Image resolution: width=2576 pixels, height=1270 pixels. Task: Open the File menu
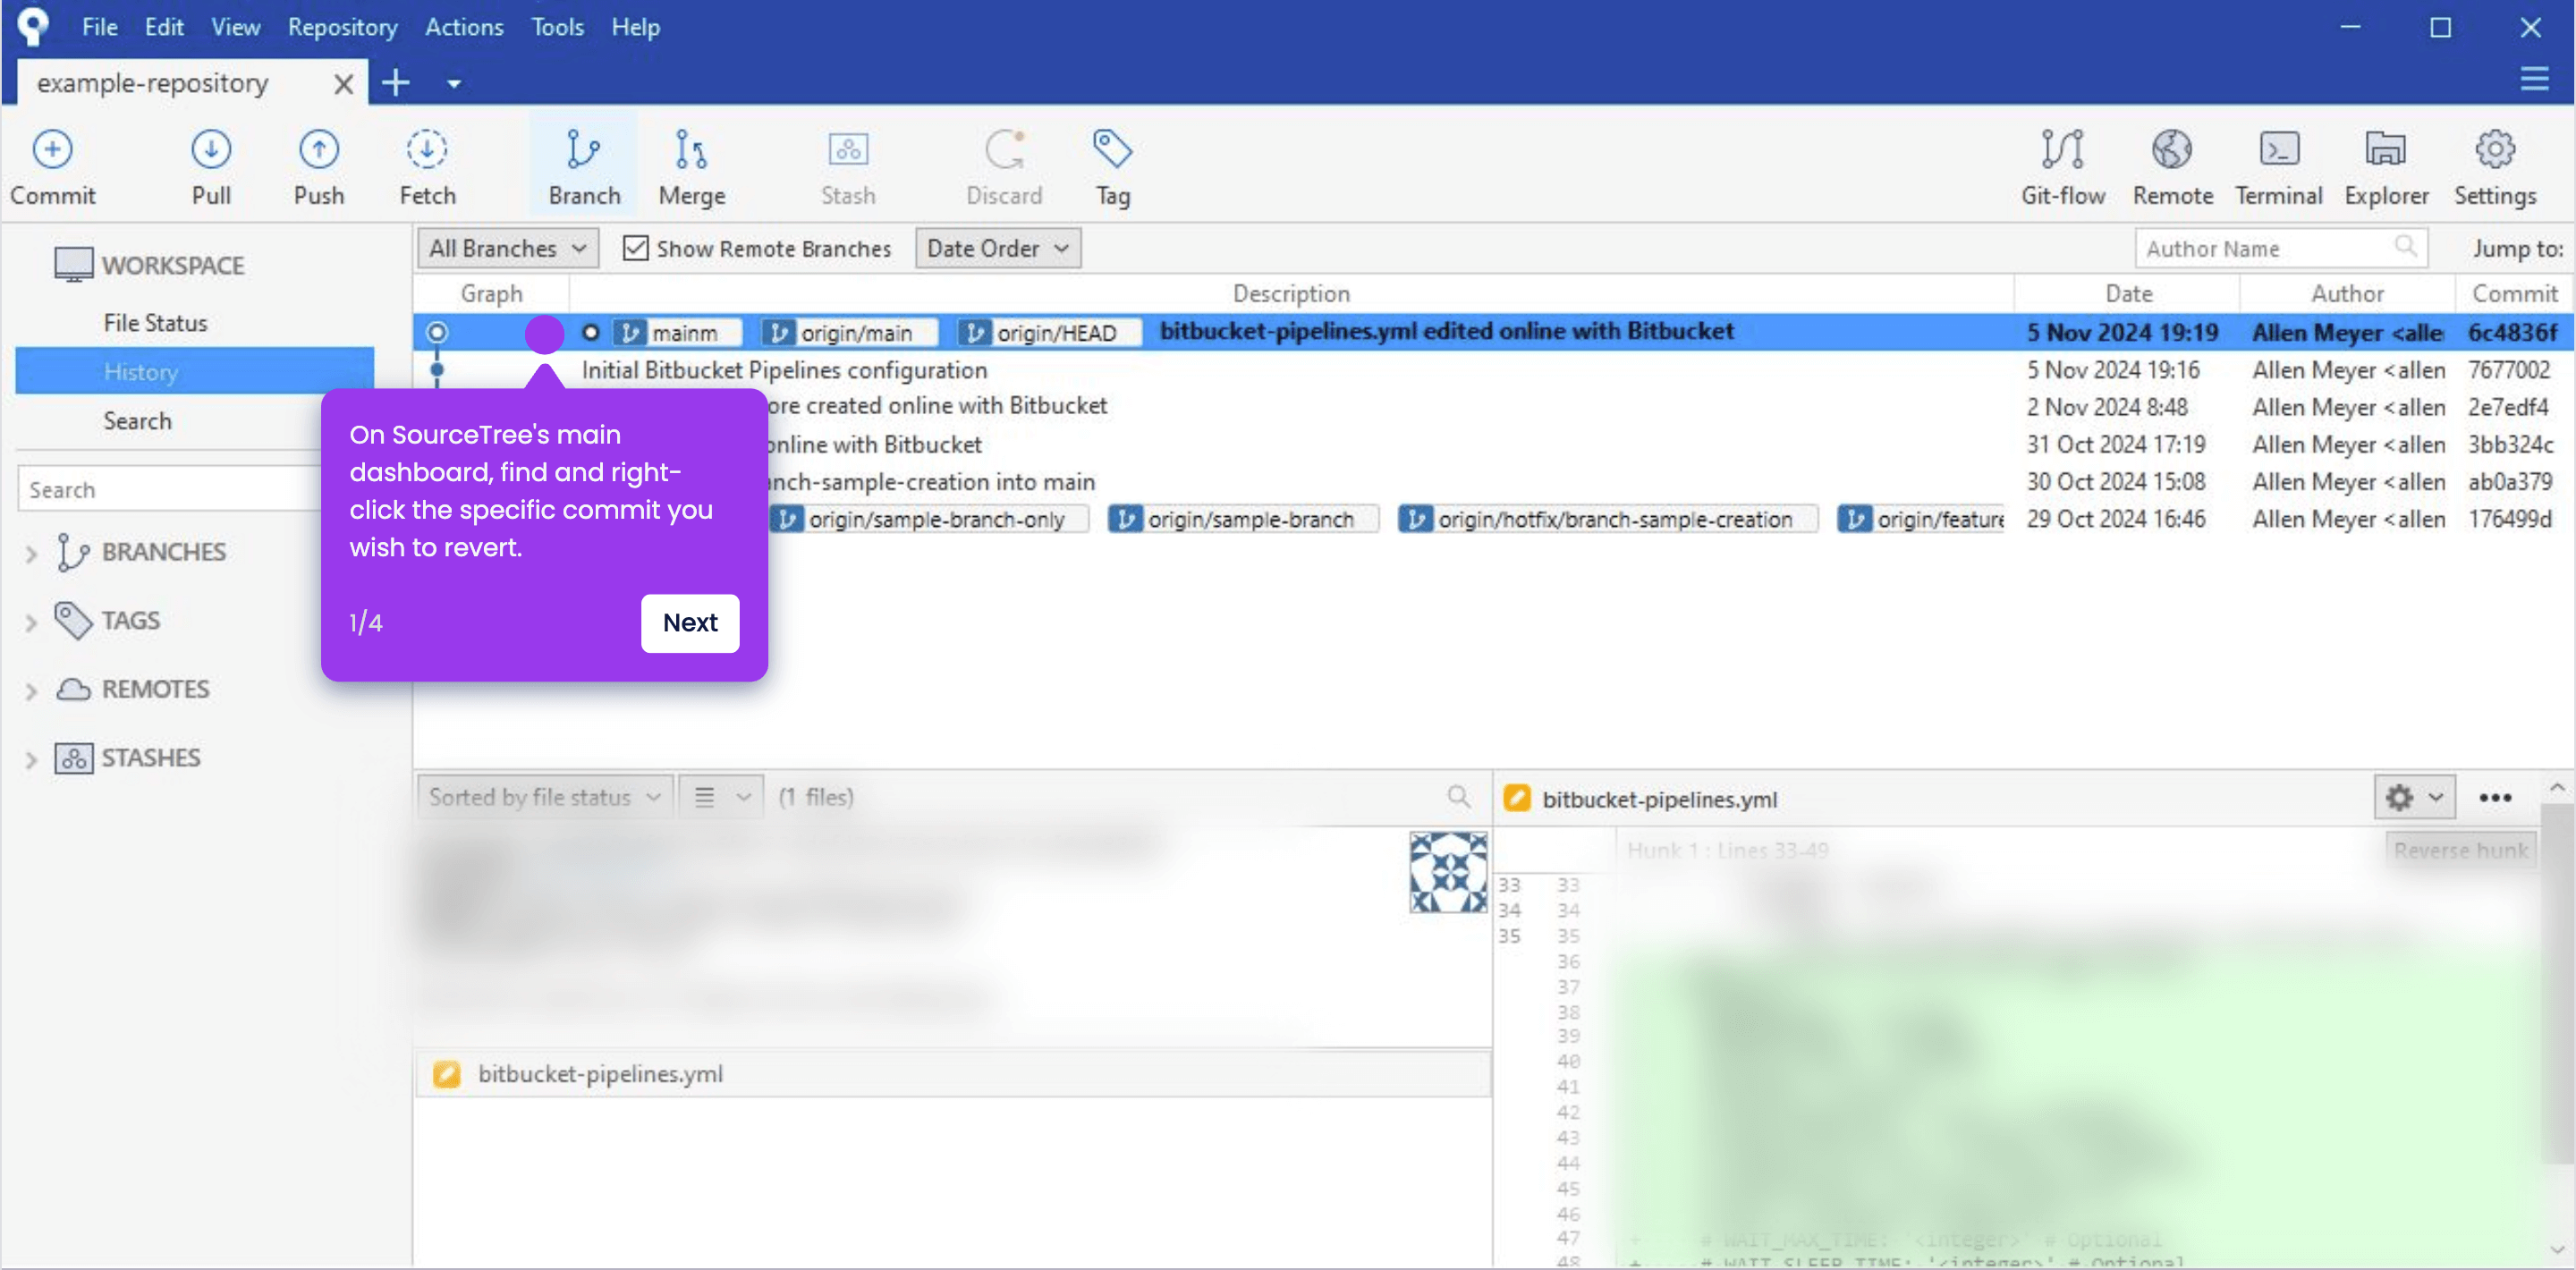tap(99, 27)
